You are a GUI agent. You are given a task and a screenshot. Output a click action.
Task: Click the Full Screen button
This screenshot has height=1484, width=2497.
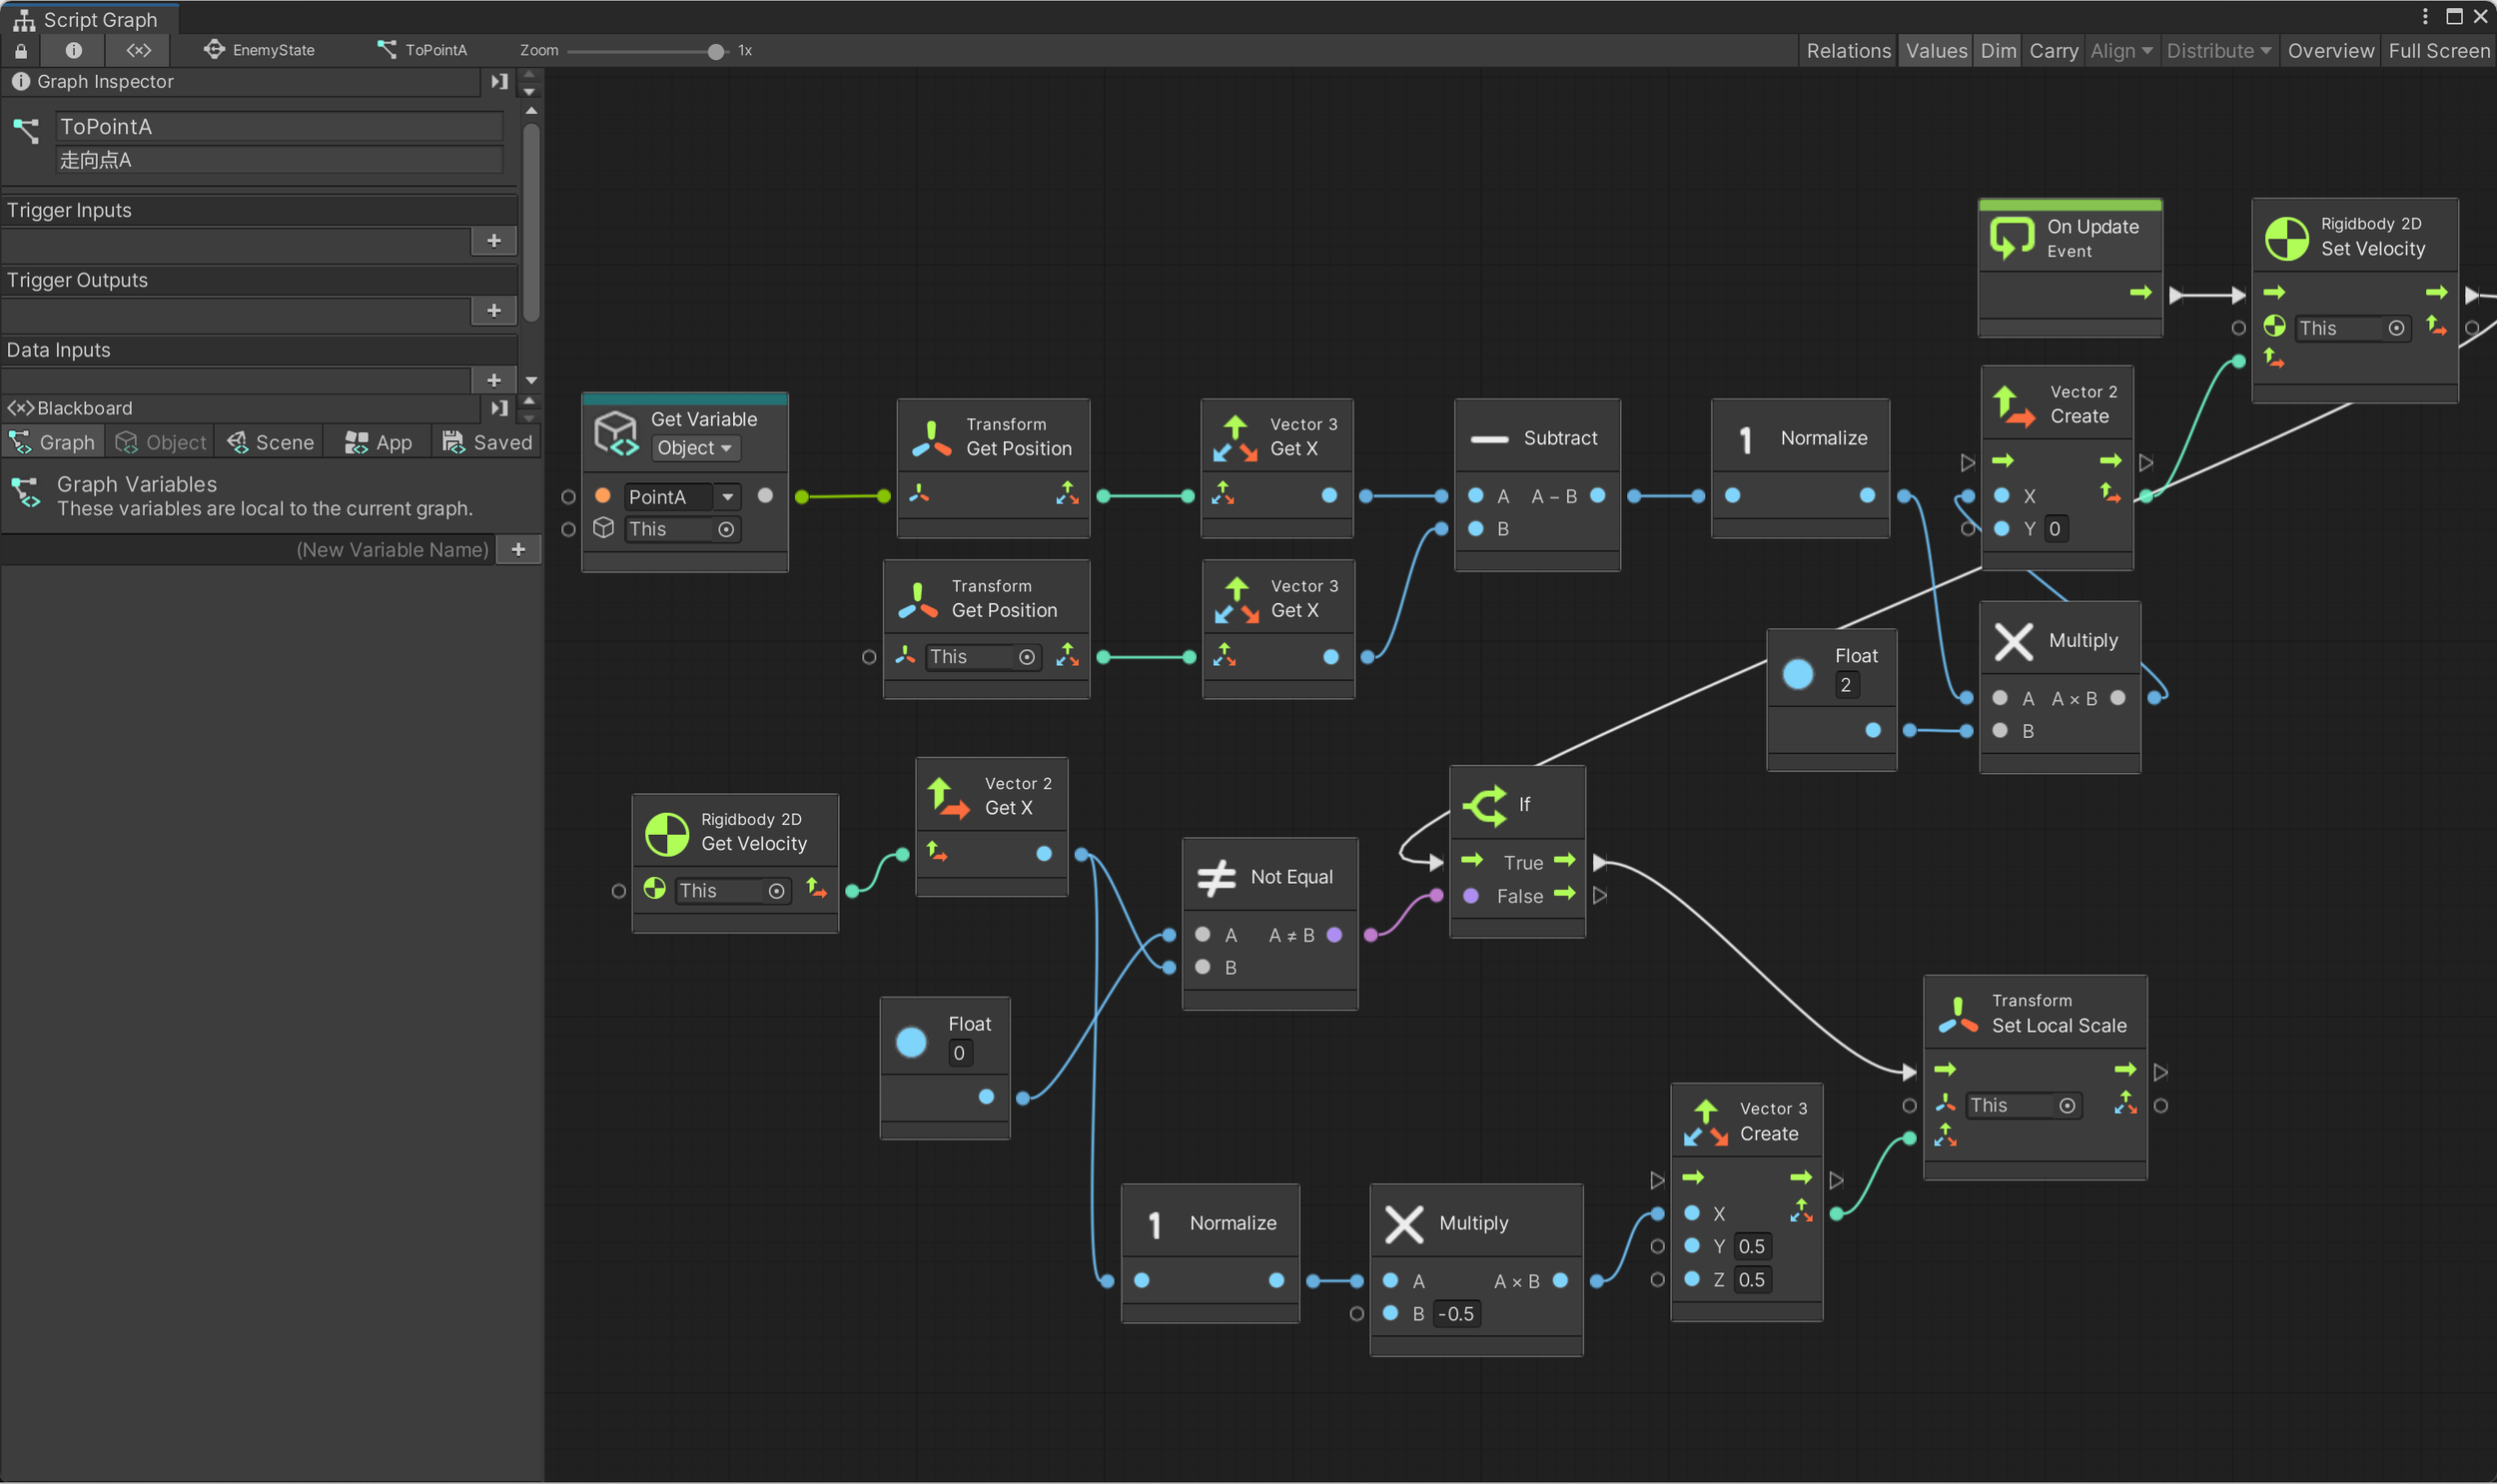(2438, 50)
